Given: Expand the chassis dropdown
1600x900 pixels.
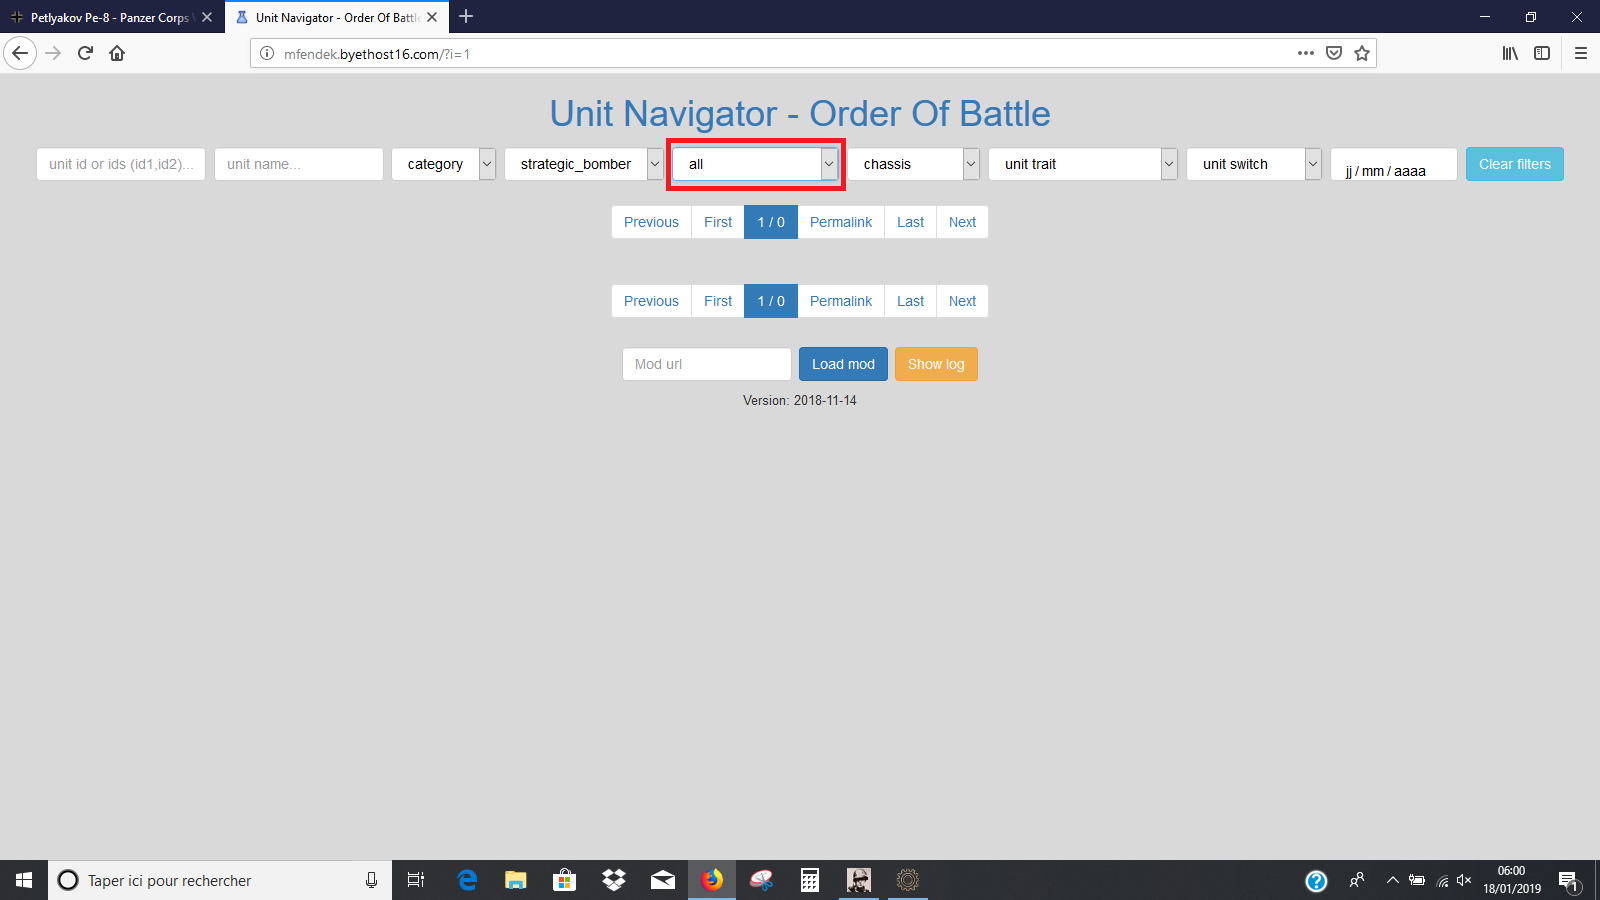Looking at the screenshot, I should [913, 164].
